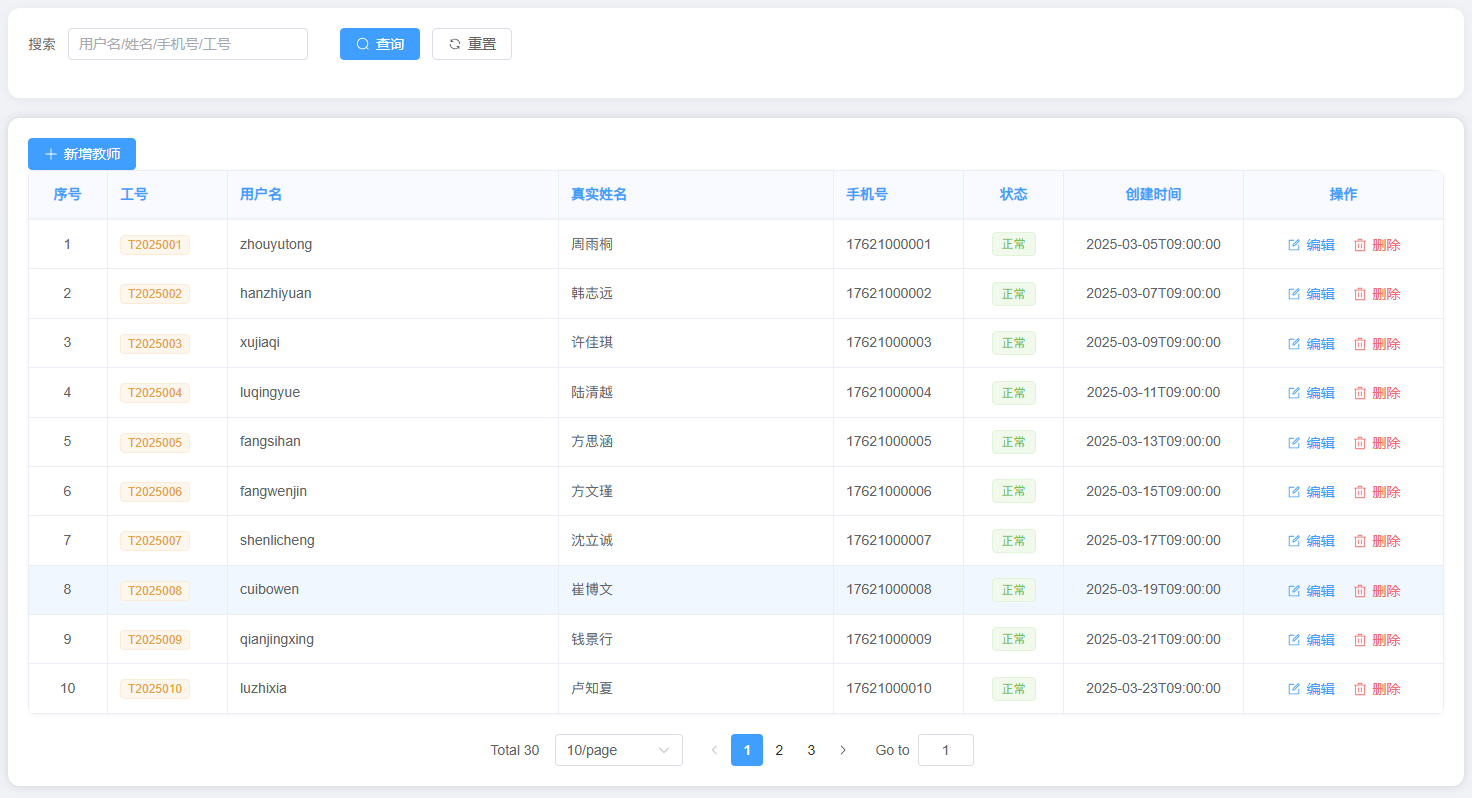Click the edit pencil icon for xujiaqi

tap(1294, 344)
